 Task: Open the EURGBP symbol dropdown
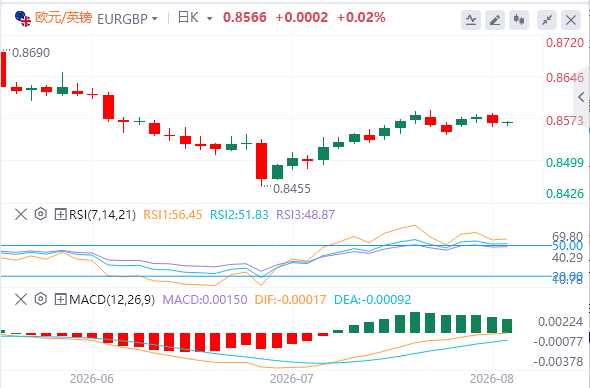pyautogui.click(x=127, y=19)
